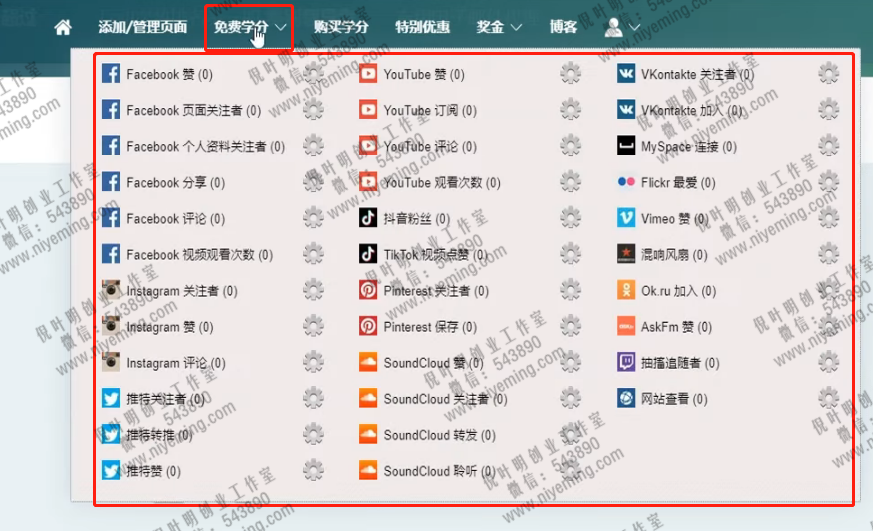Open the 博客 link

pos(563,27)
